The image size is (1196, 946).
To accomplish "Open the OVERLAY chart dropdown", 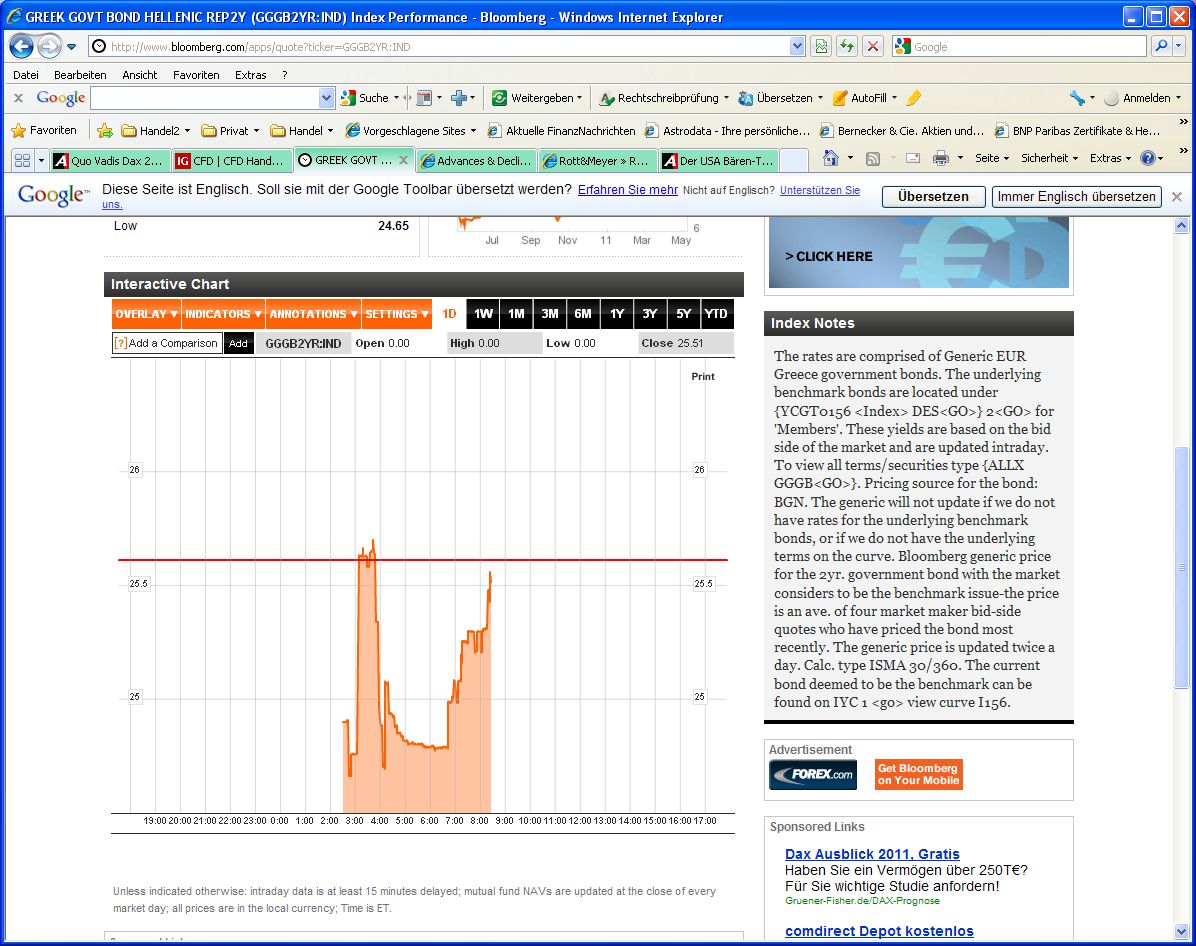I will point(146,314).
